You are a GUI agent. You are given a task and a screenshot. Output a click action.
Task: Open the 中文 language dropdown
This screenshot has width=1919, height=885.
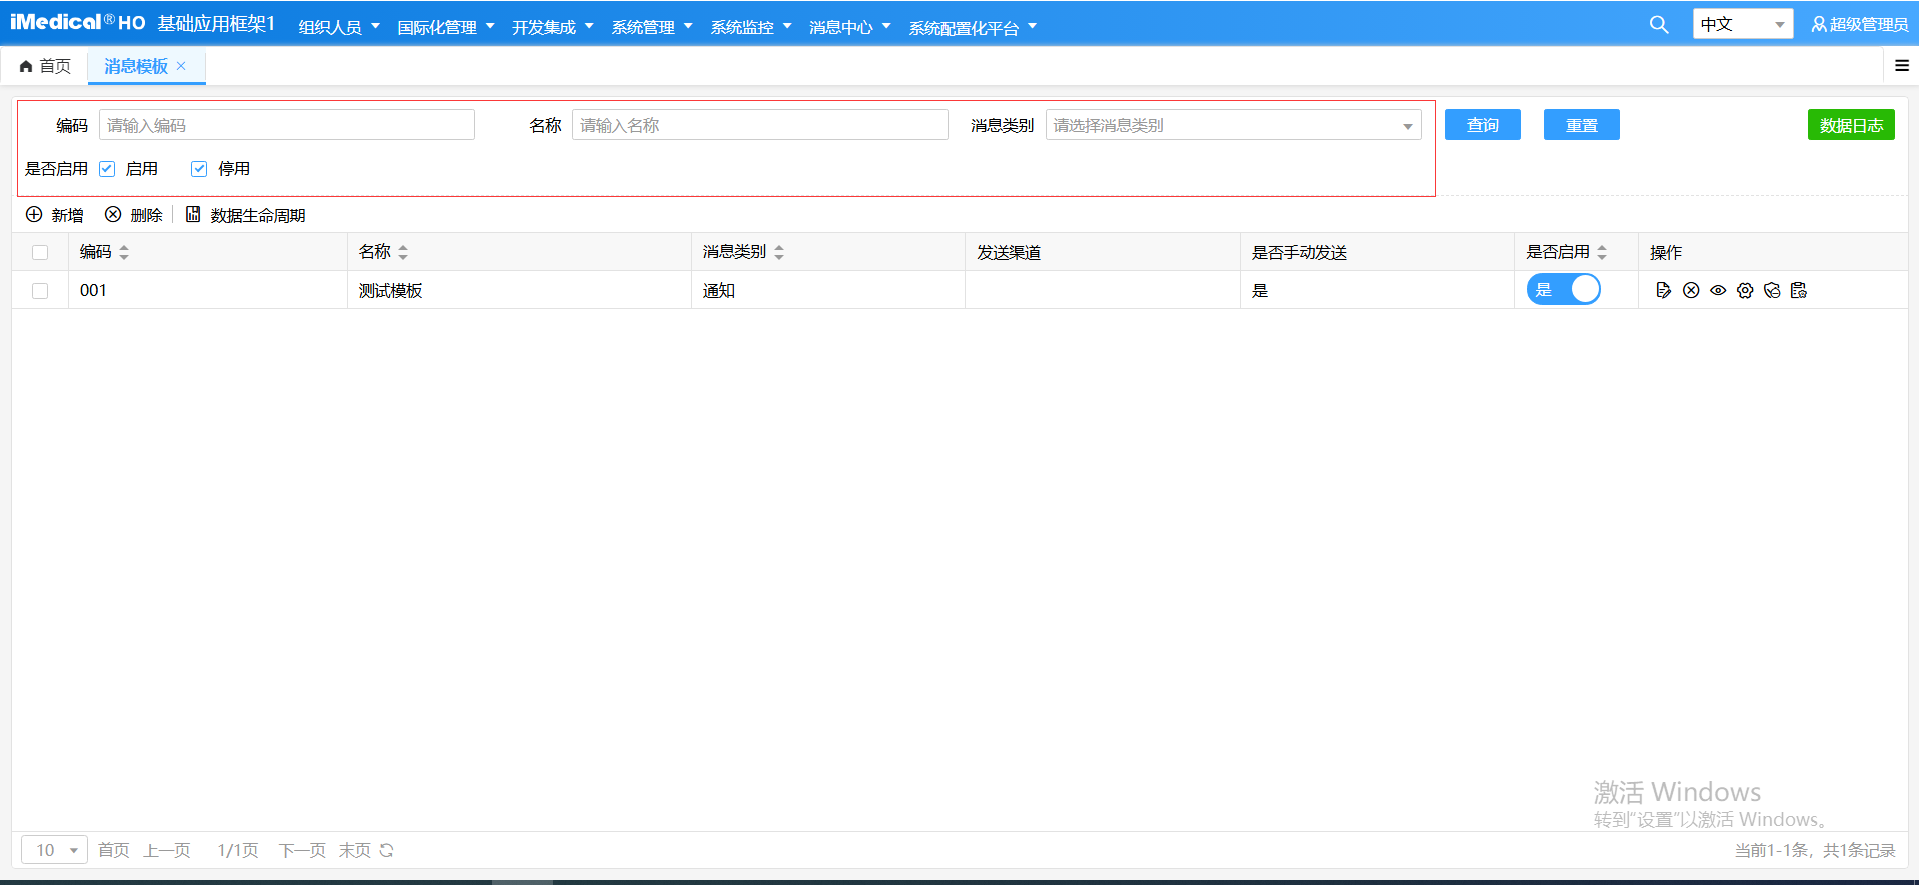click(x=1742, y=24)
